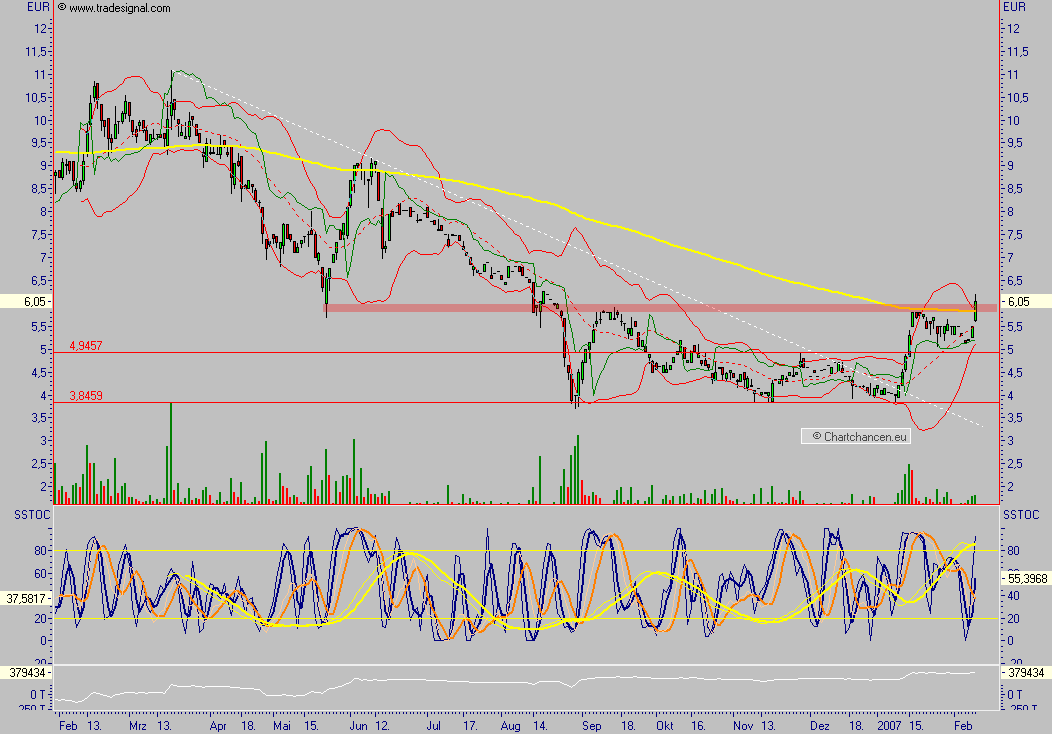Click the Sep label on time axis
The image size is (1052, 734).
590,724
